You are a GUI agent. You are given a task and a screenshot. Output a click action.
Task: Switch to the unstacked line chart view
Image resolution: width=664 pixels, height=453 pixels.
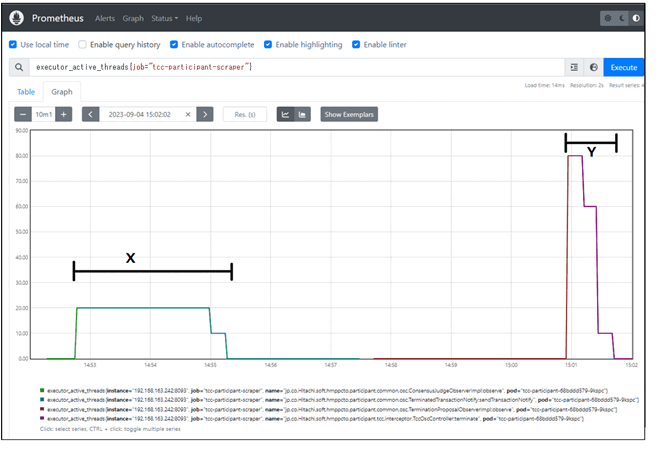285,115
